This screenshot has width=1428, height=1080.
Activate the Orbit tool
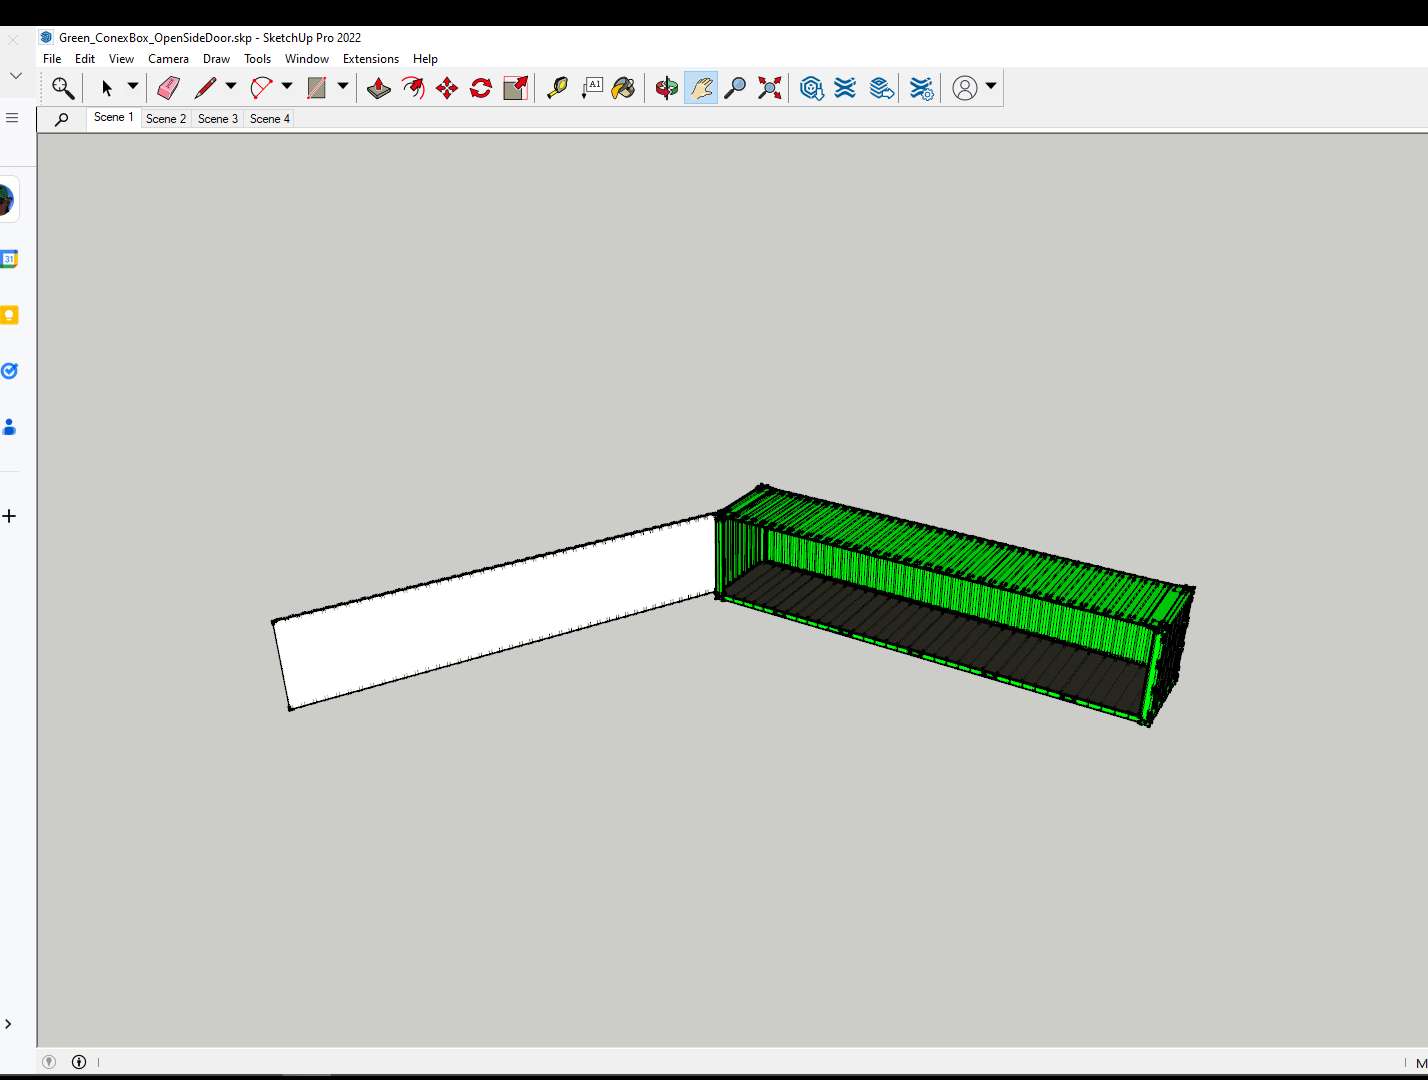point(666,88)
